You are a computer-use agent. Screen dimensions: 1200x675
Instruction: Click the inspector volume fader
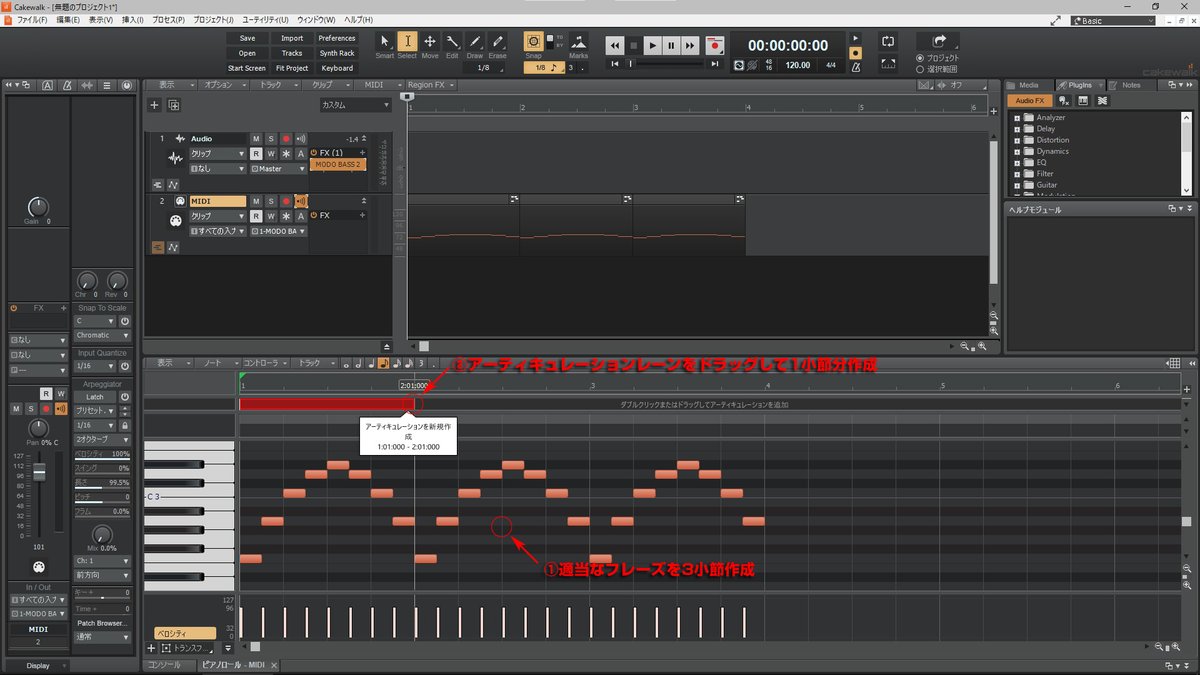(39, 470)
